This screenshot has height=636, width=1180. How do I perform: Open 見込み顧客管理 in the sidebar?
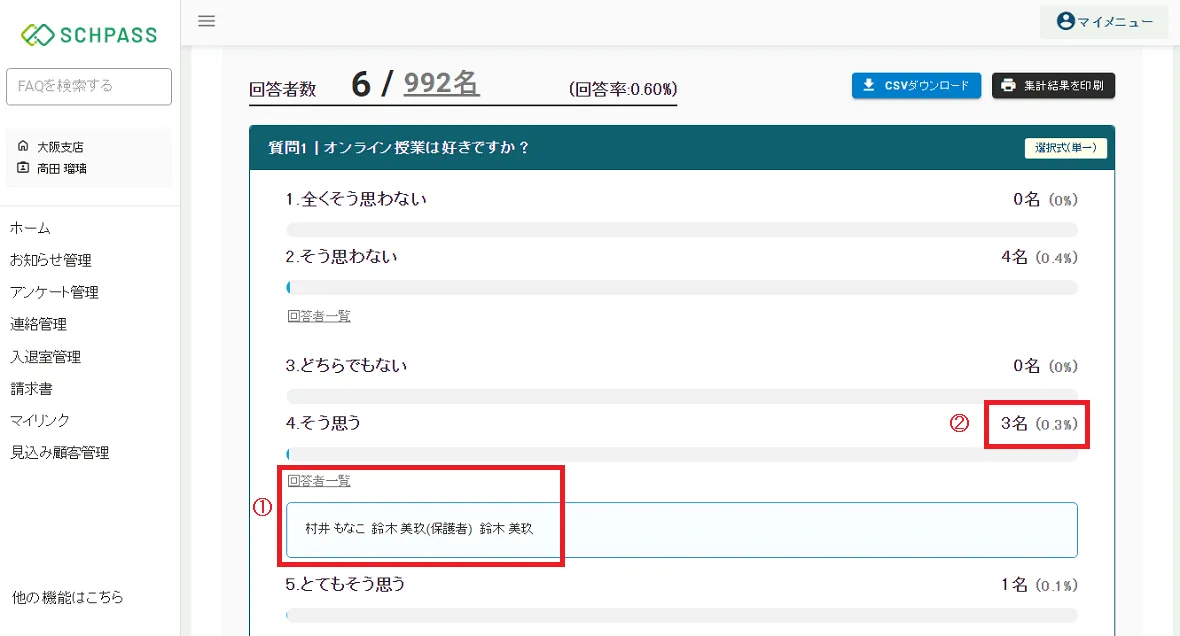click(x=59, y=453)
